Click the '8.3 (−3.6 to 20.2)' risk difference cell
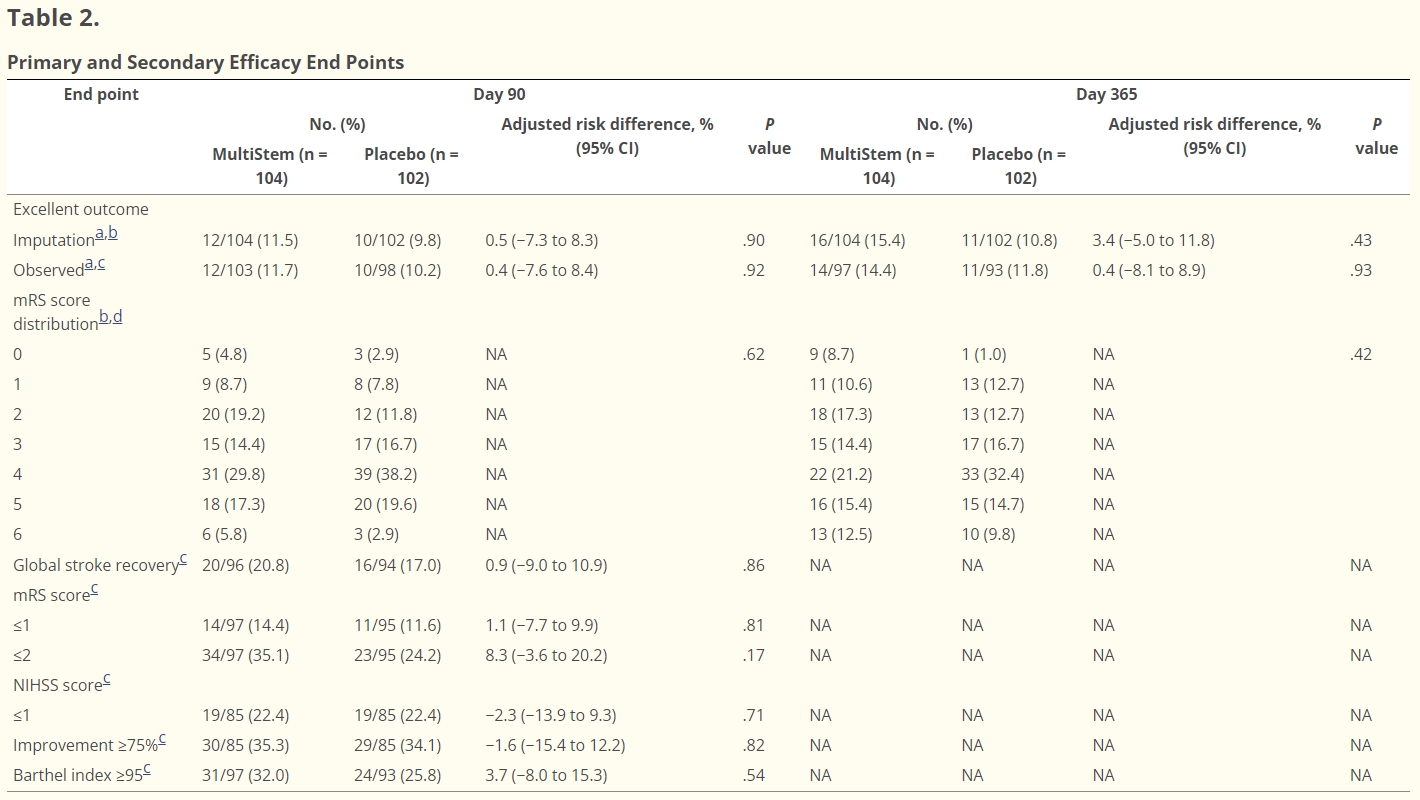 pos(546,655)
